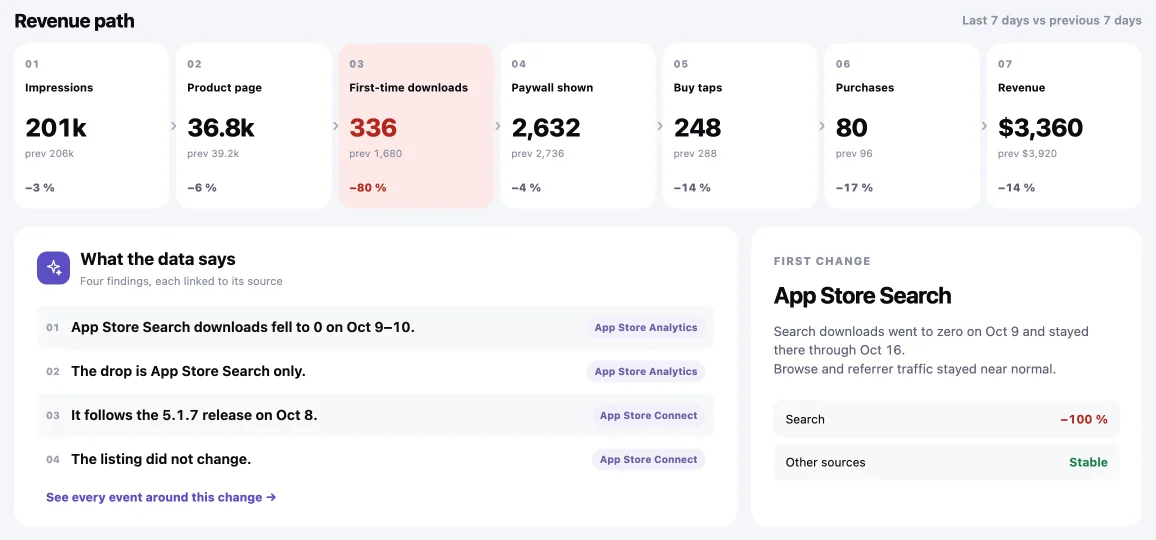Click the −80 % change value

367,187
